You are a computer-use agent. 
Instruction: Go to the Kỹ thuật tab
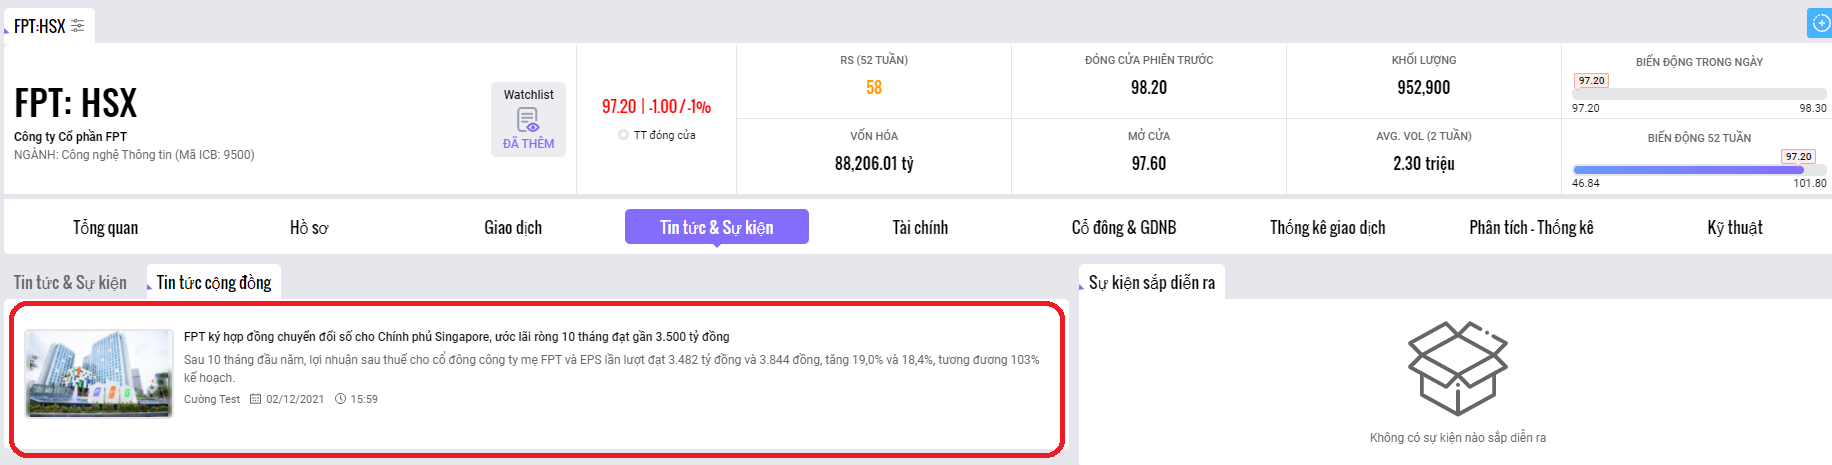1734,228
